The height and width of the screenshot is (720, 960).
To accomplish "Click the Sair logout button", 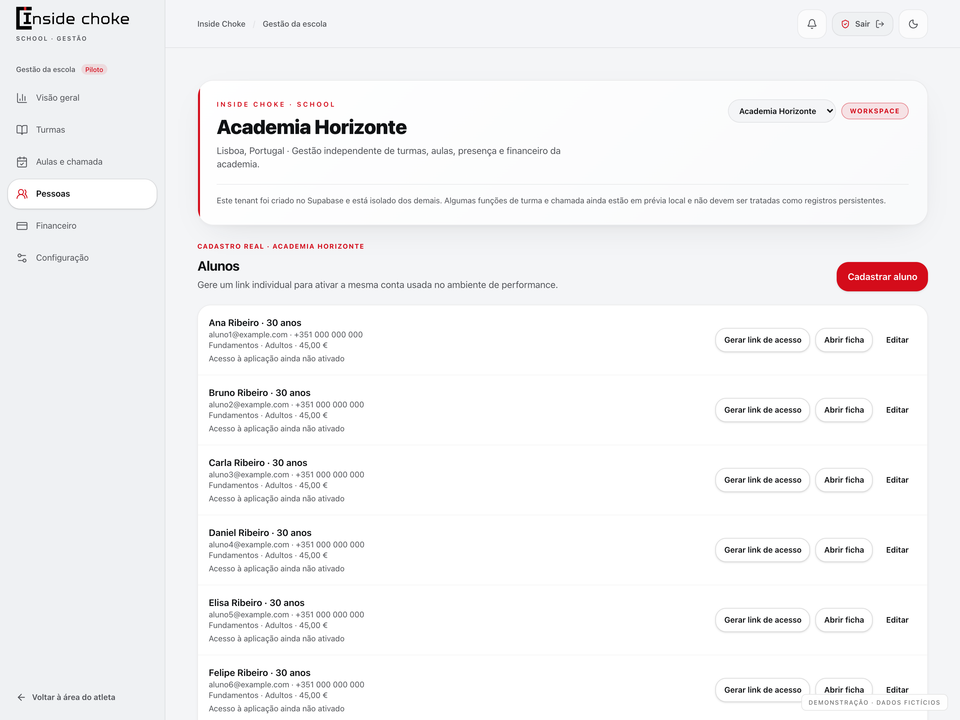I will 862,24.
